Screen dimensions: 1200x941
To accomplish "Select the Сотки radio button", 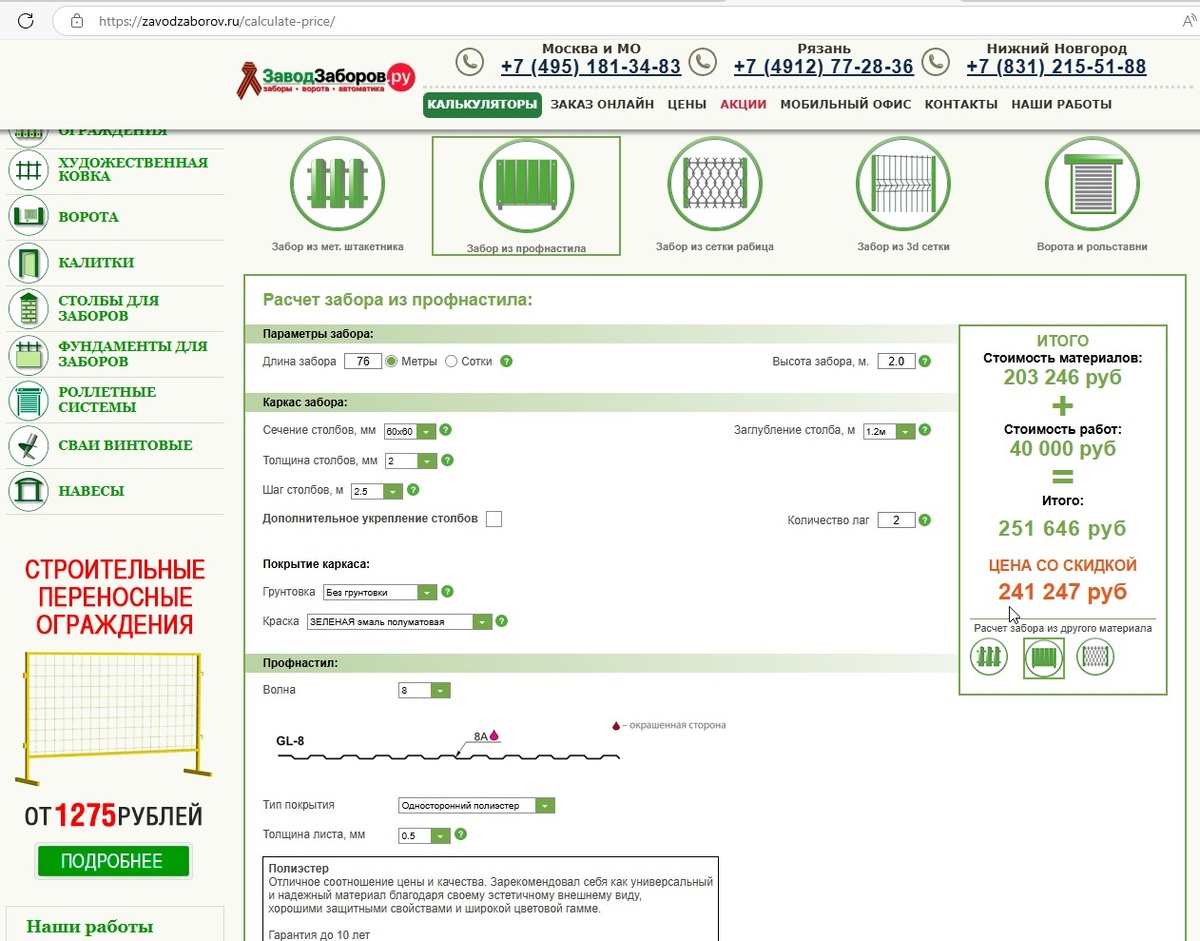I will 451,361.
